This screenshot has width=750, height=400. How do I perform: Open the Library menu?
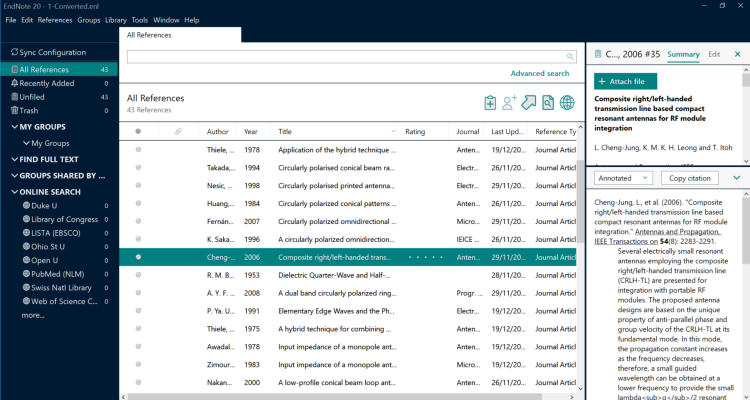[116, 20]
